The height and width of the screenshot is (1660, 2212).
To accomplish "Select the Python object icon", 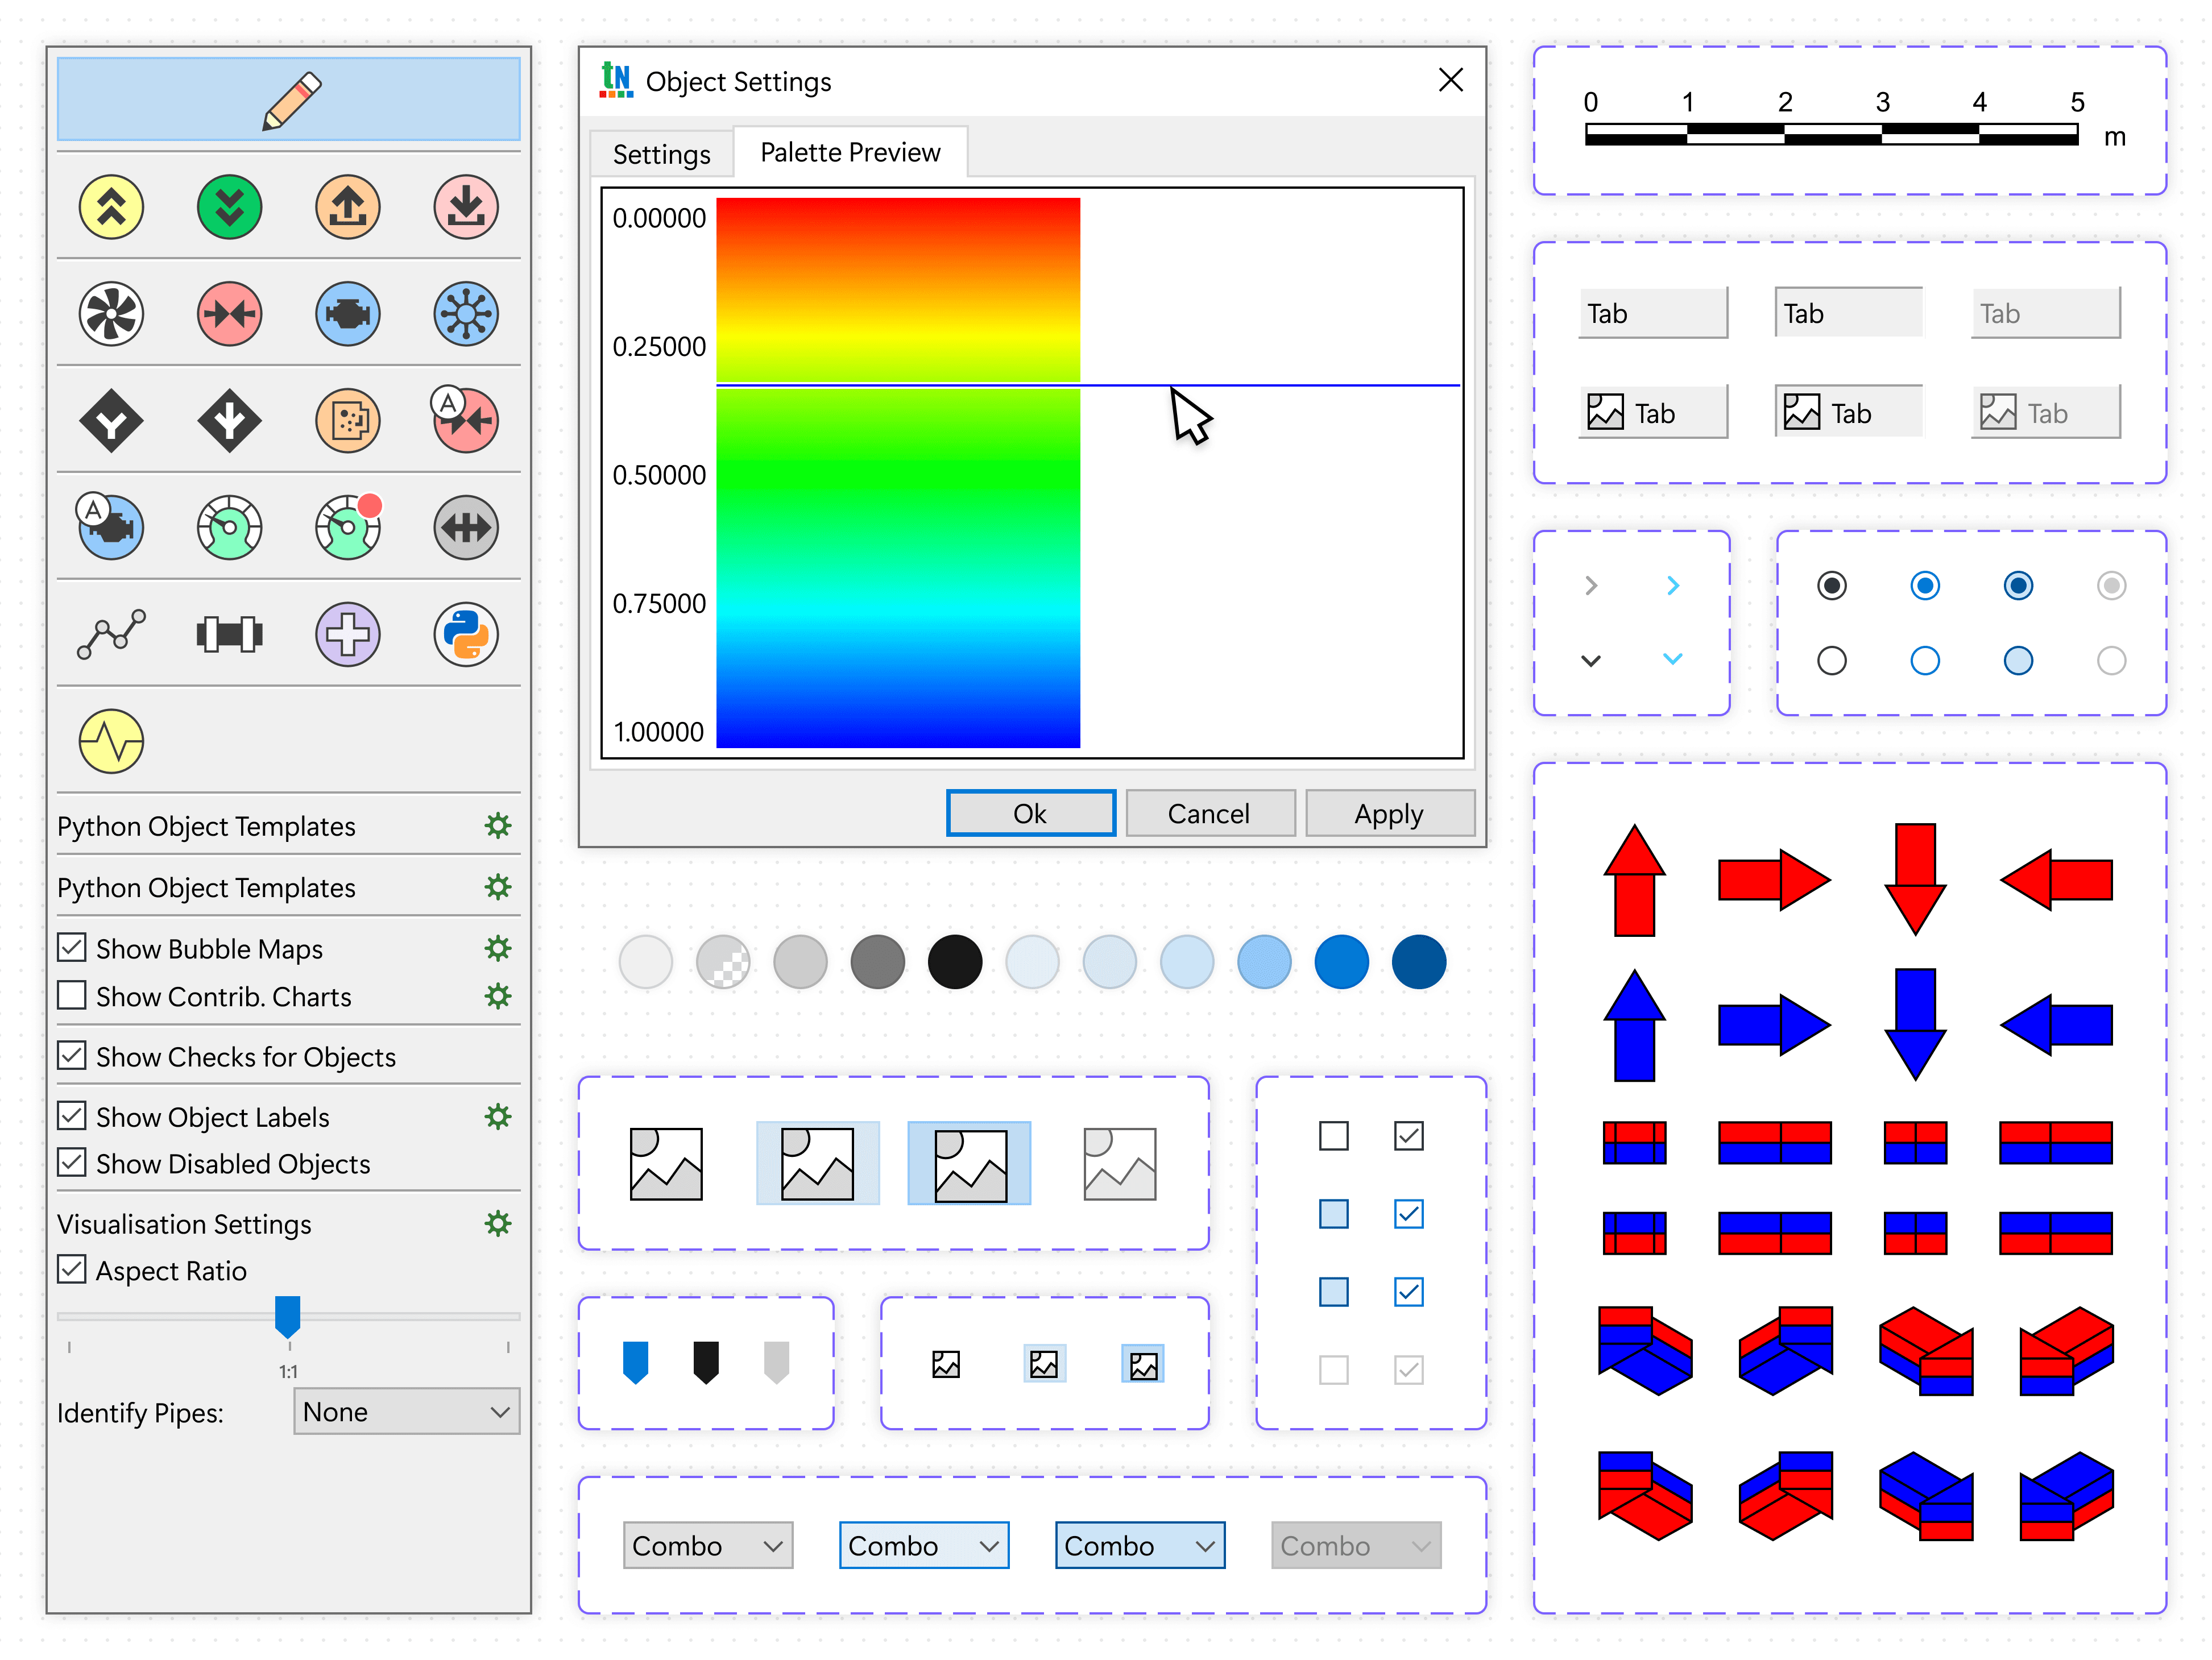I will point(466,634).
